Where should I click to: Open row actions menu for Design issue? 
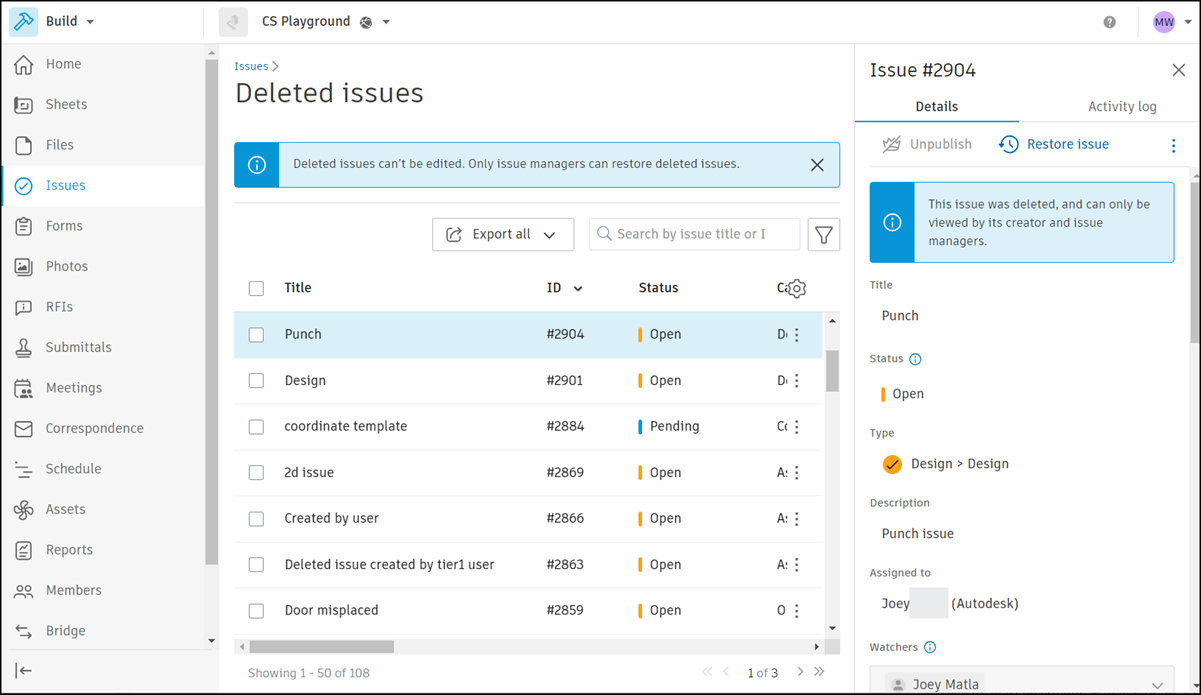coord(797,381)
